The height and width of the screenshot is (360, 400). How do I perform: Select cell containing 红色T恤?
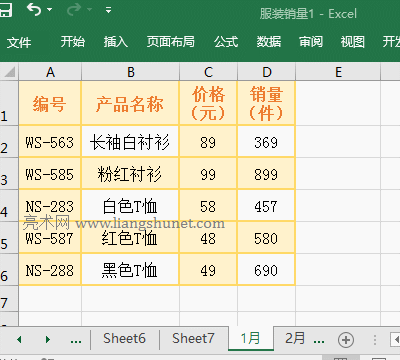(x=130, y=238)
